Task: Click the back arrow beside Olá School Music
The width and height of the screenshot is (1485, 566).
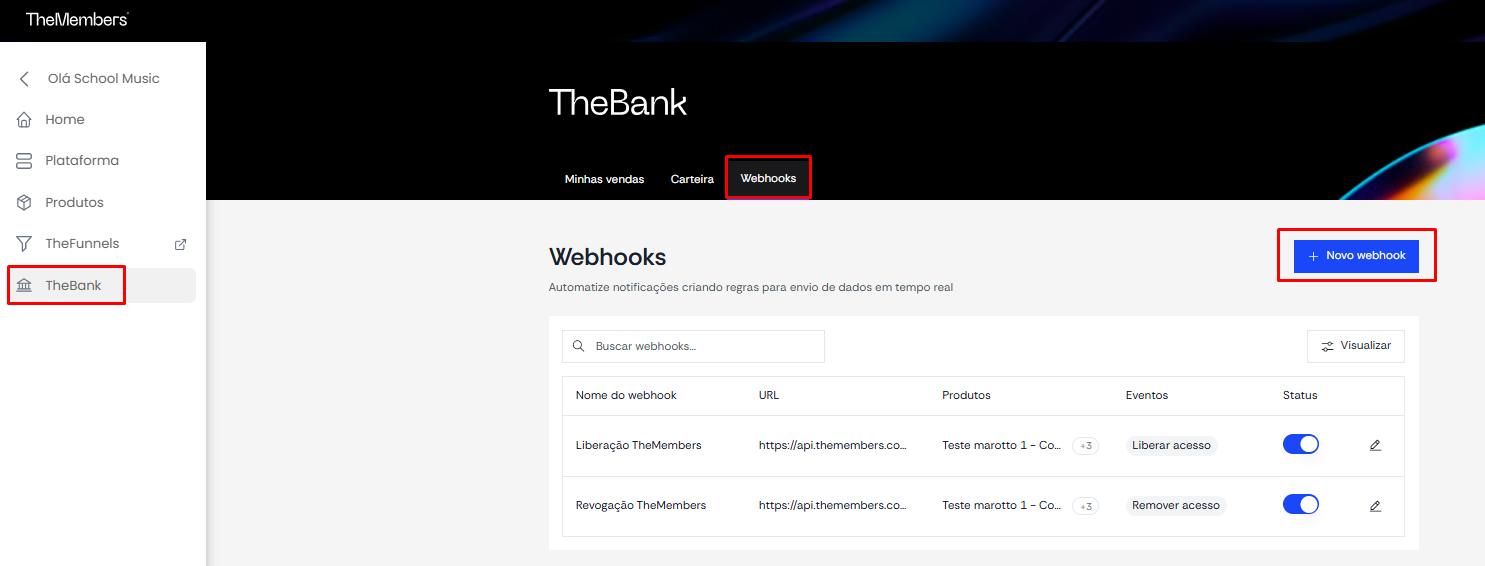Action: pos(24,79)
